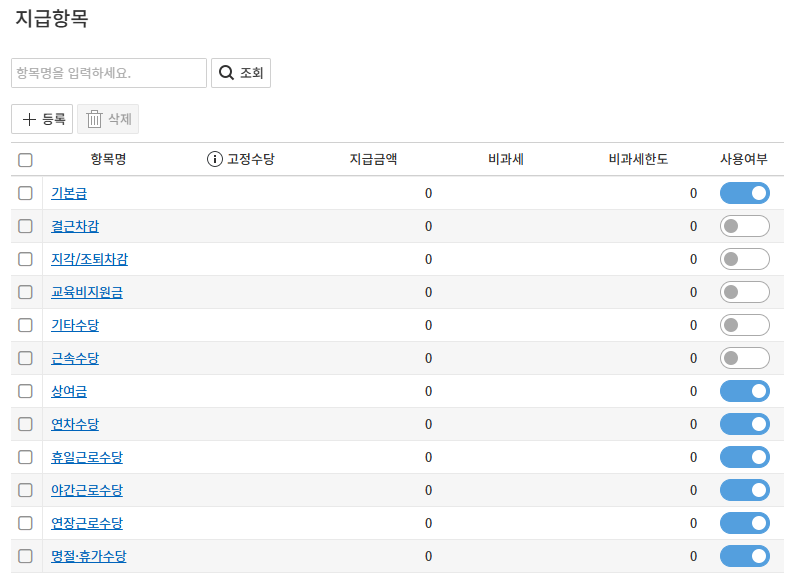Check the select-all header checkbox

coord(26,160)
